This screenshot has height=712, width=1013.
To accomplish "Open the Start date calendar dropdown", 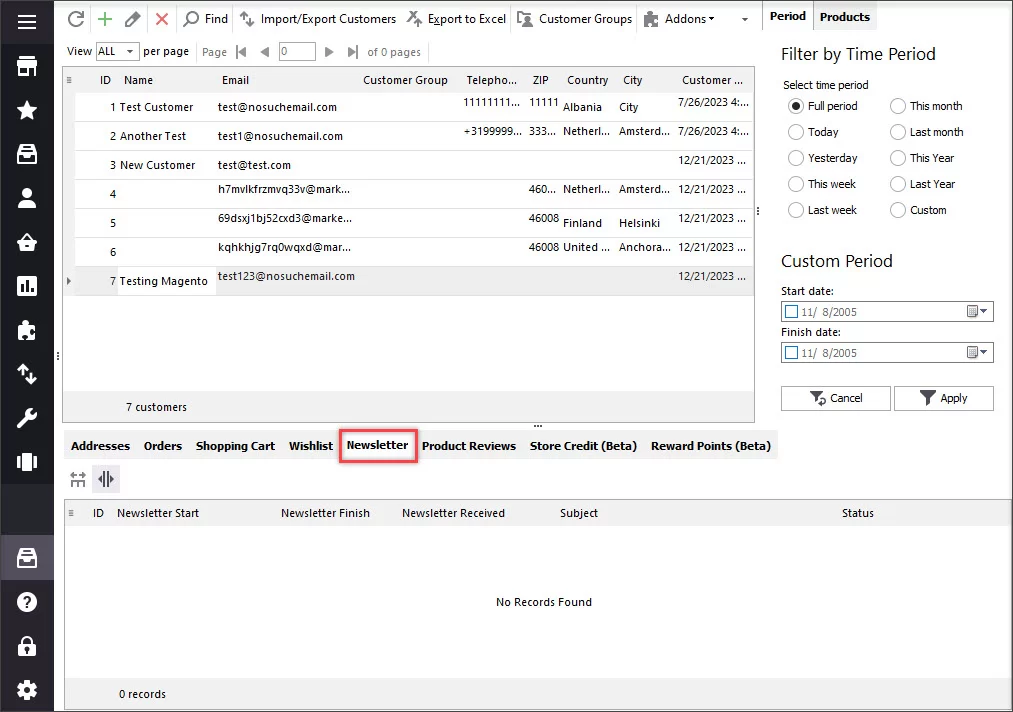I will [x=977, y=311].
